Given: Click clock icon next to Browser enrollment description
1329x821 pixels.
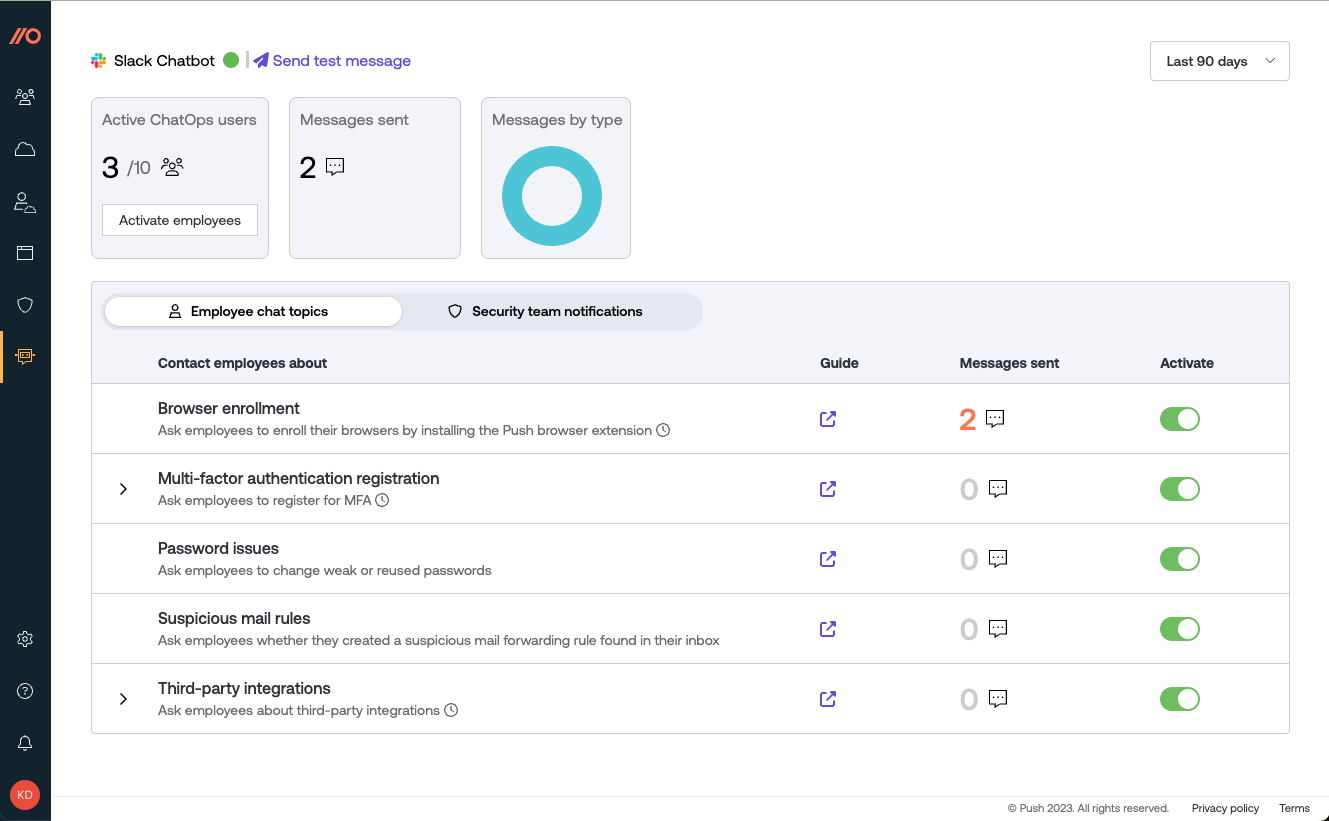Looking at the screenshot, I should [x=663, y=431].
